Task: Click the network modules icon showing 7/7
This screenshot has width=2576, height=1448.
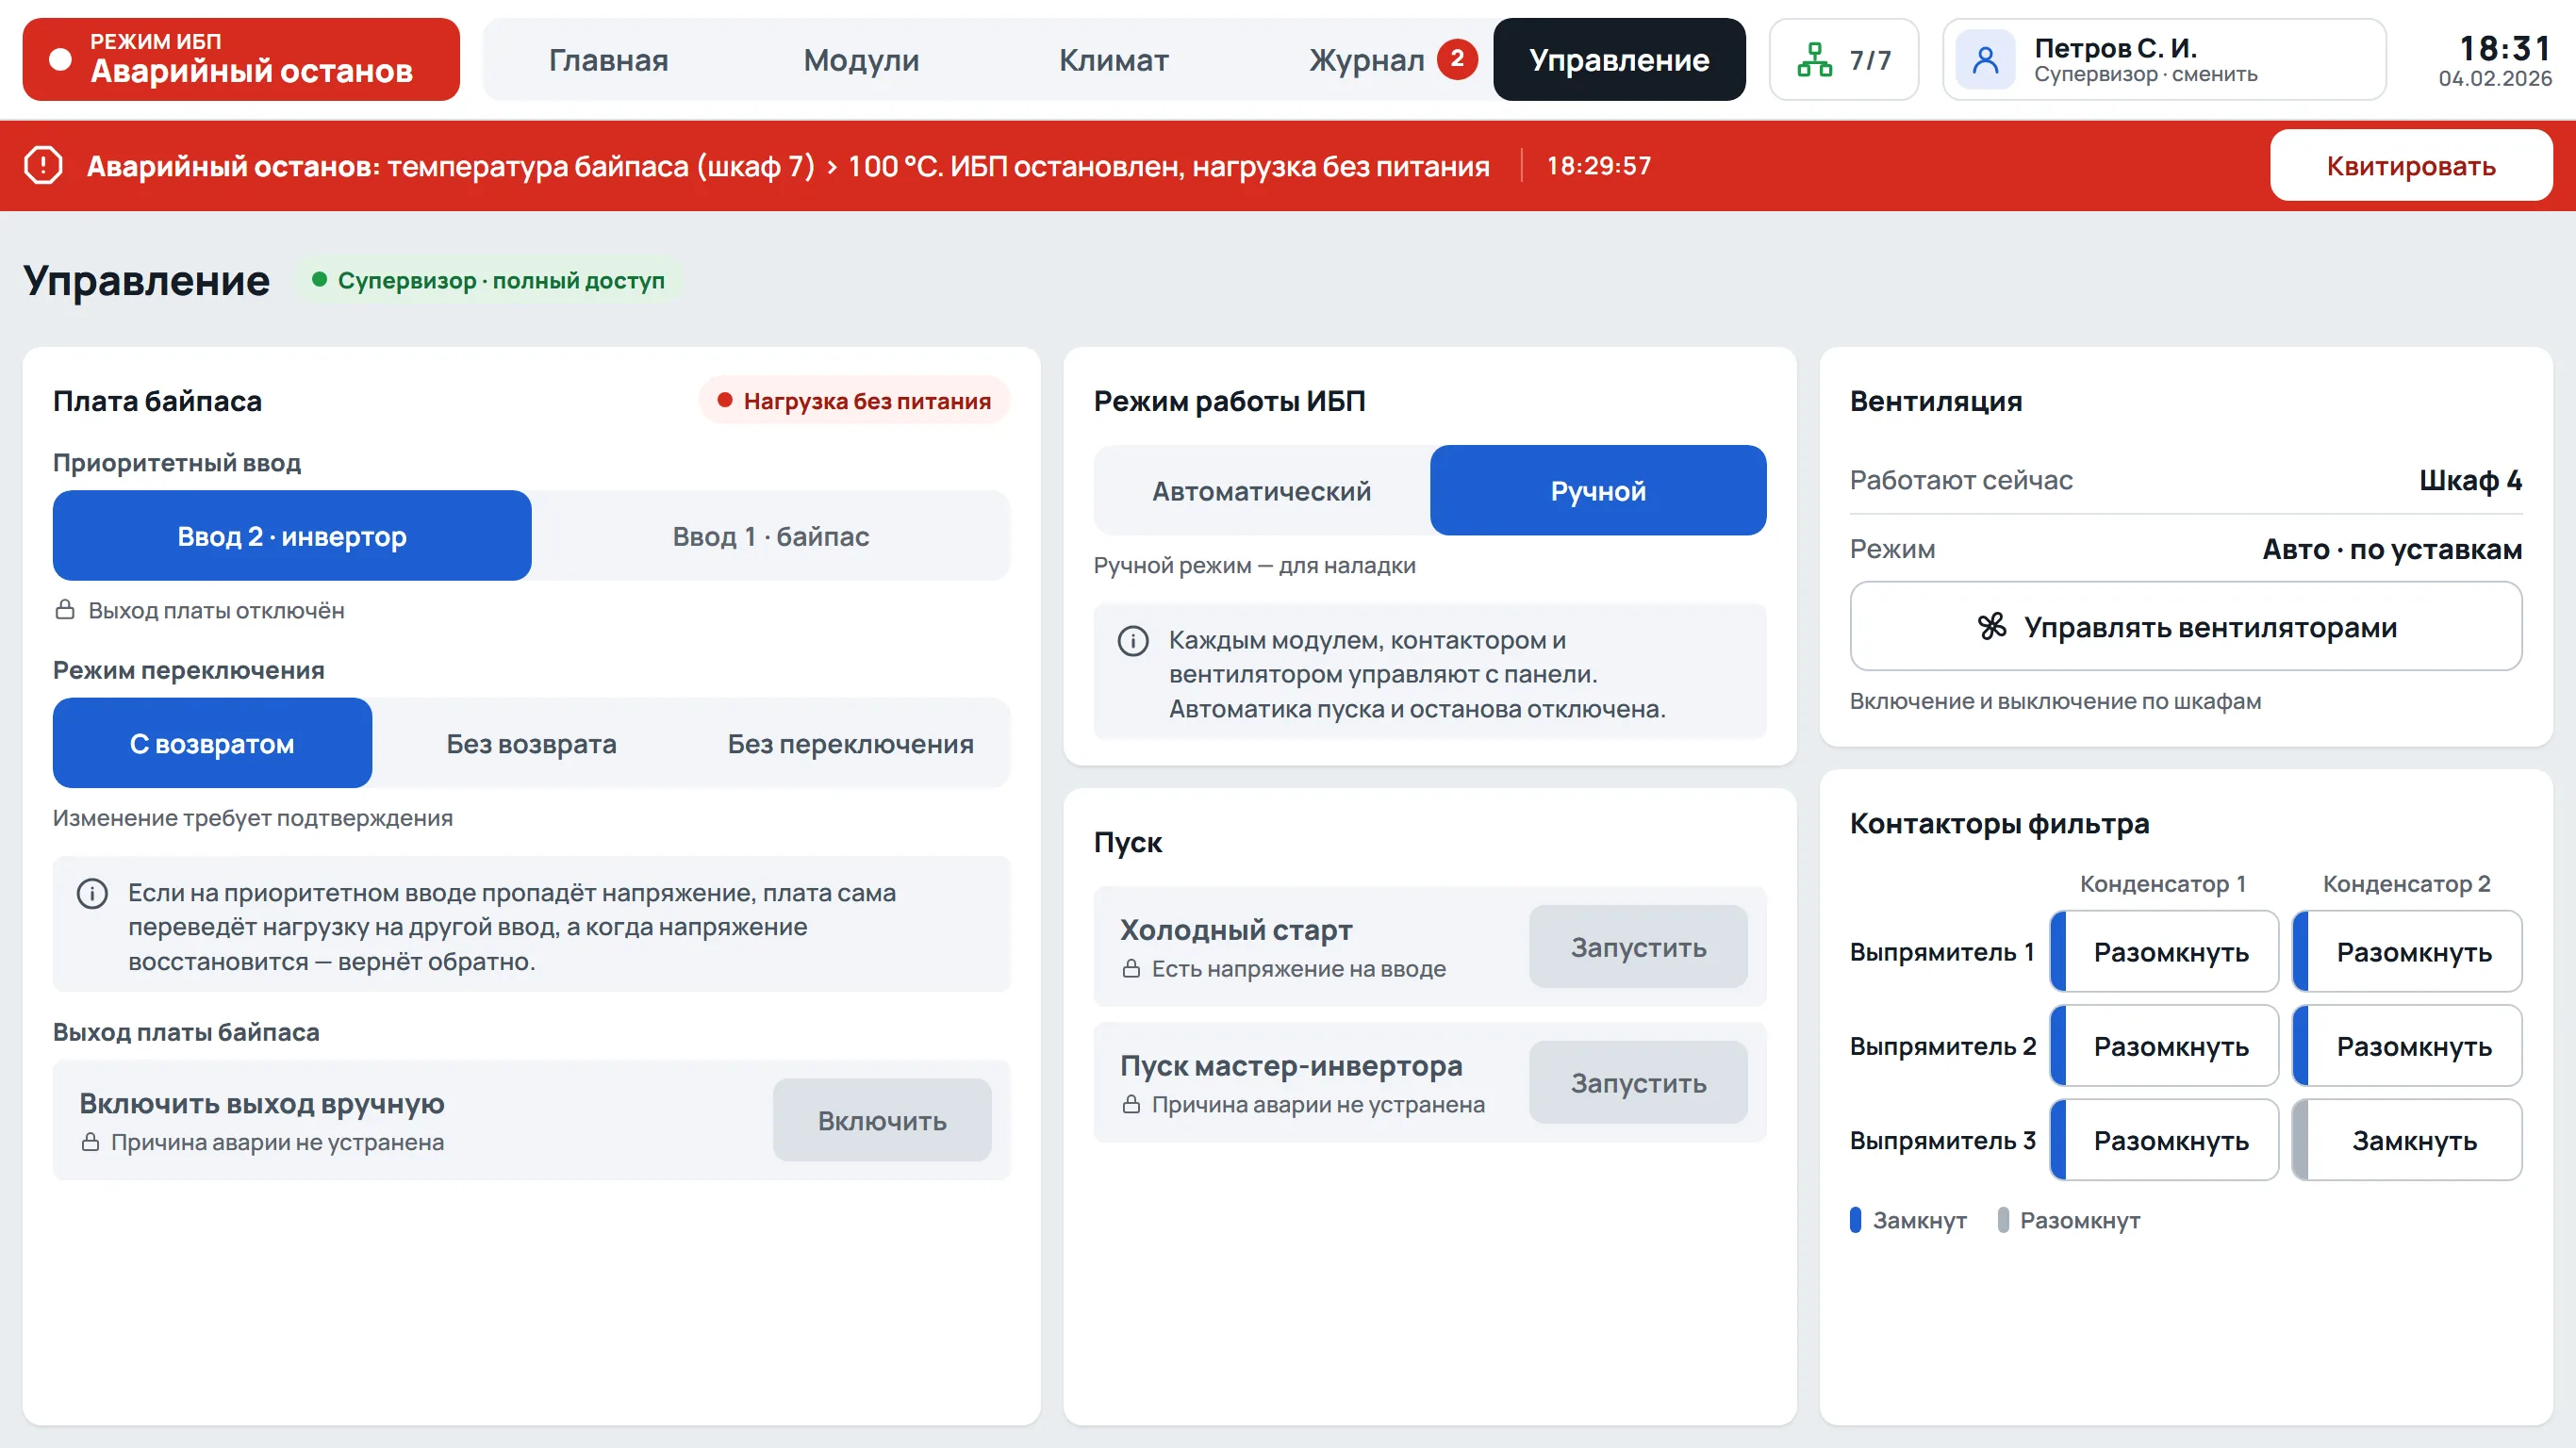Action: (1814, 60)
